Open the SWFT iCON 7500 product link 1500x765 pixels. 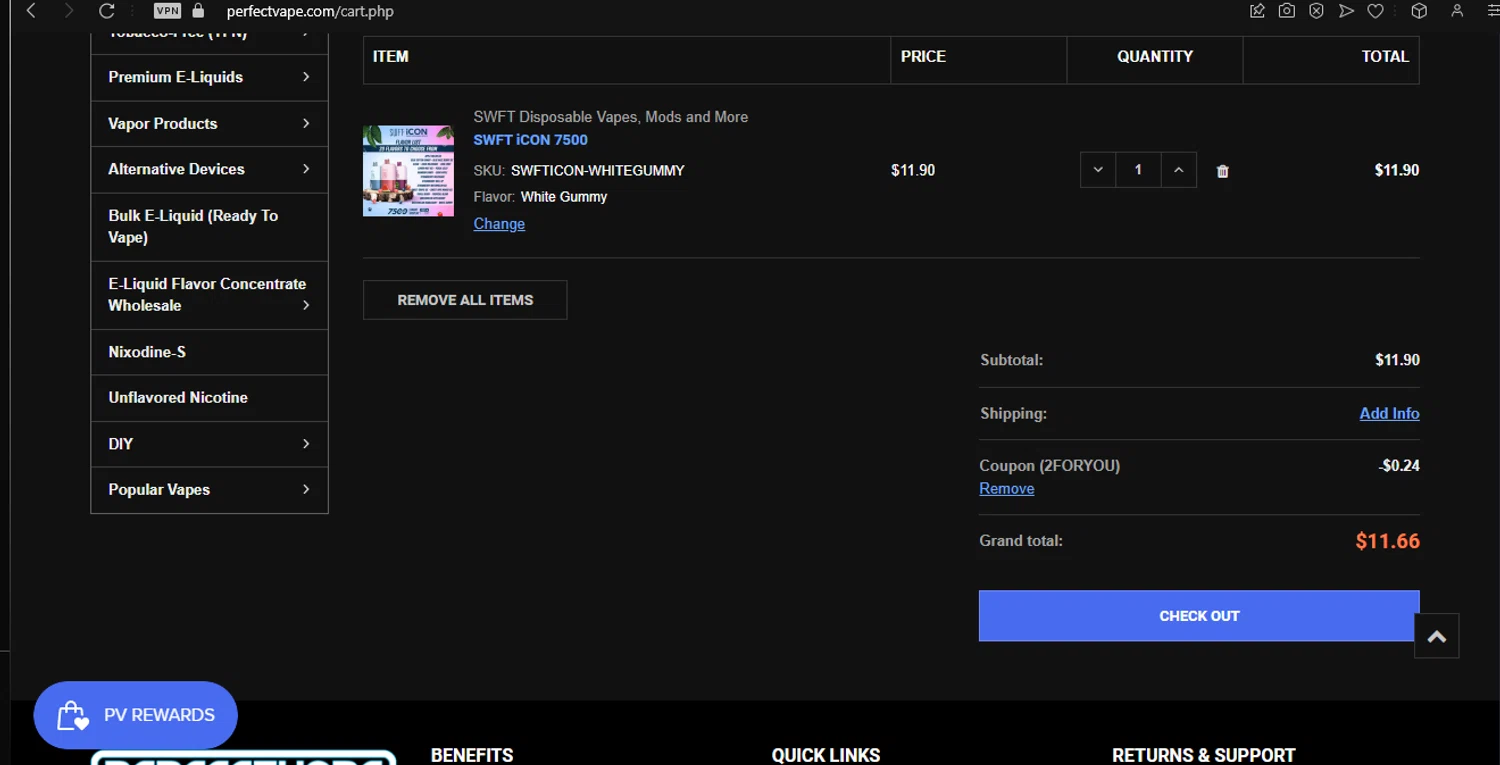tap(530, 140)
